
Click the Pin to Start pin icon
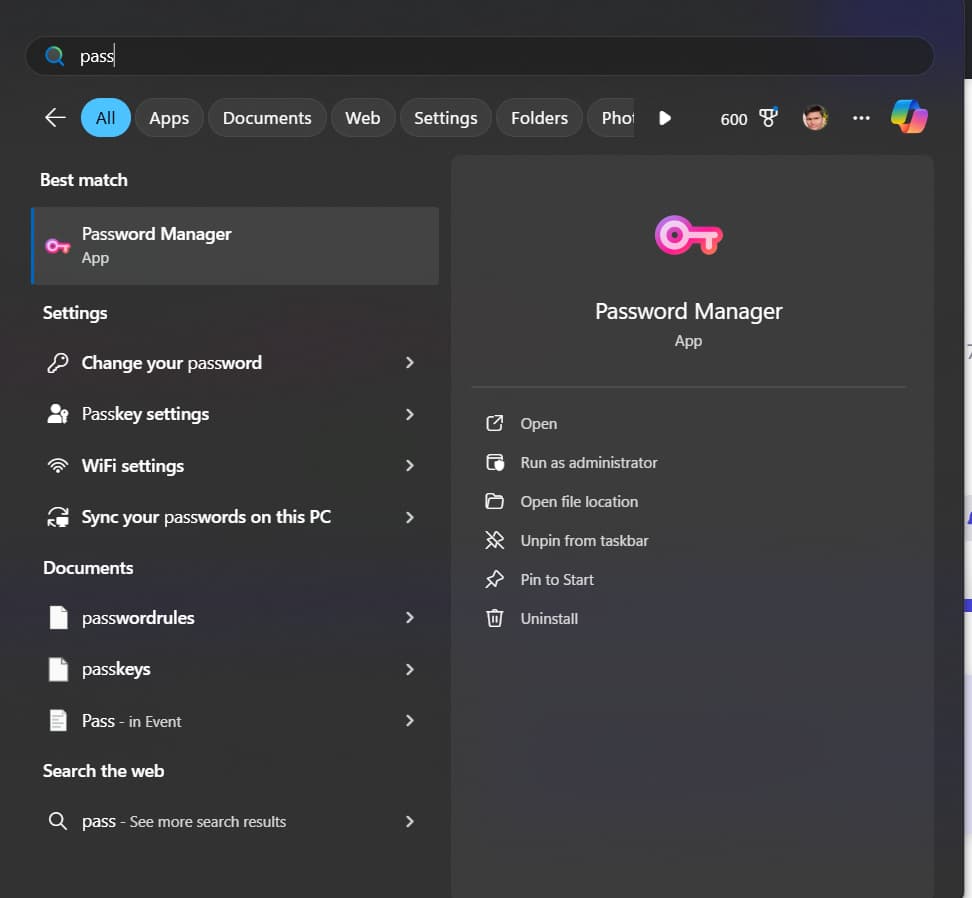[x=494, y=579]
